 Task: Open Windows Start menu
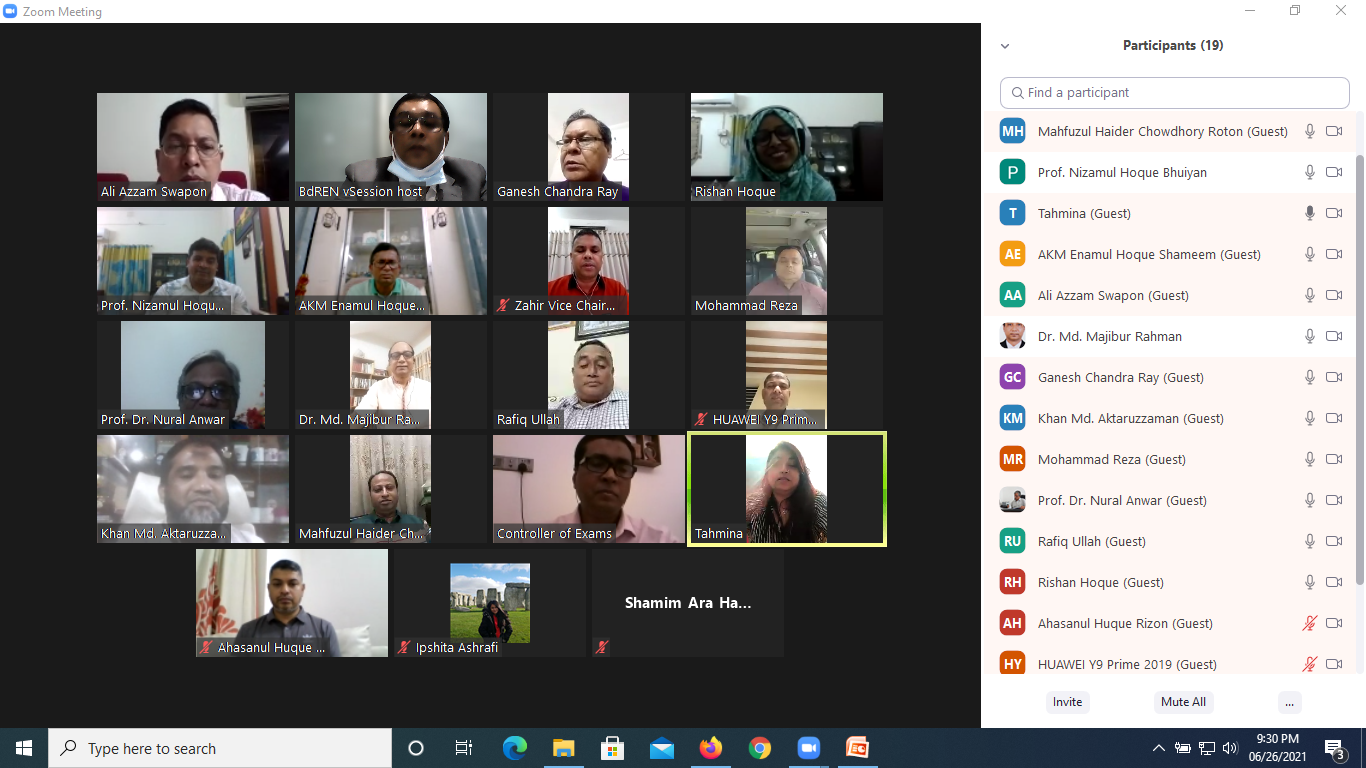[24, 748]
